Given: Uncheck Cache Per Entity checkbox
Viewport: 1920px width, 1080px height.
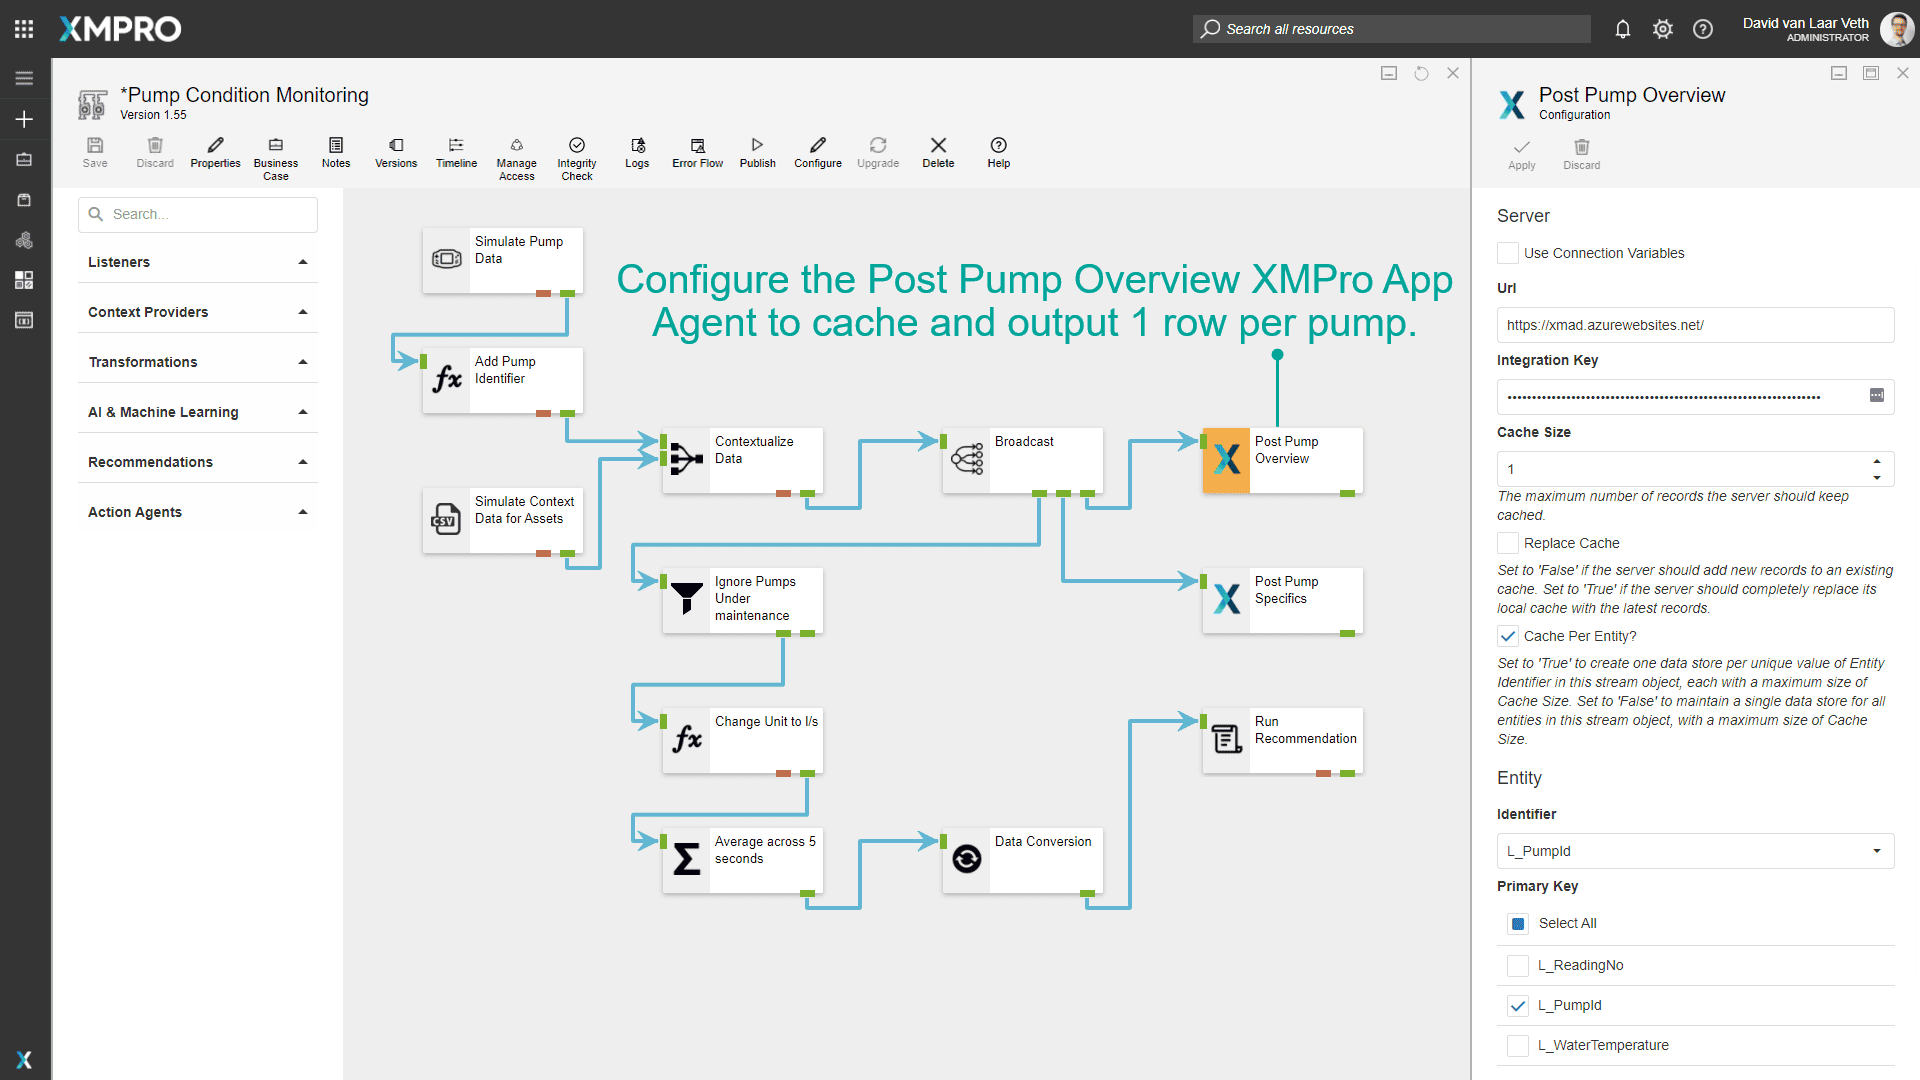Looking at the screenshot, I should click(x=1508, y=636).
